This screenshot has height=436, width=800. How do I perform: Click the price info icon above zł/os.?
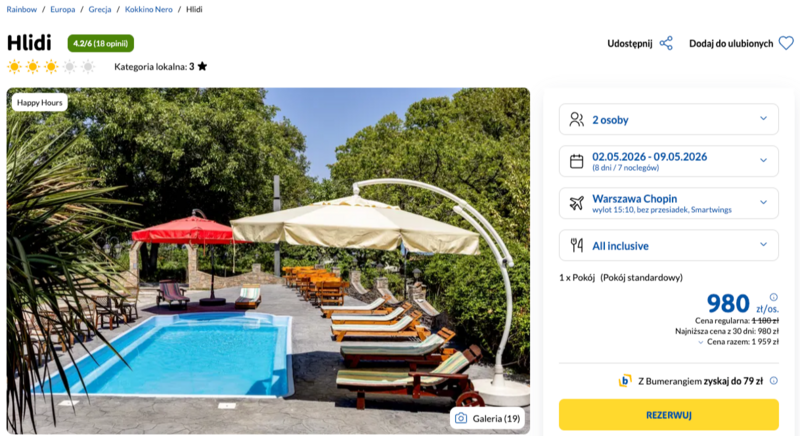(x=773, y=296)
